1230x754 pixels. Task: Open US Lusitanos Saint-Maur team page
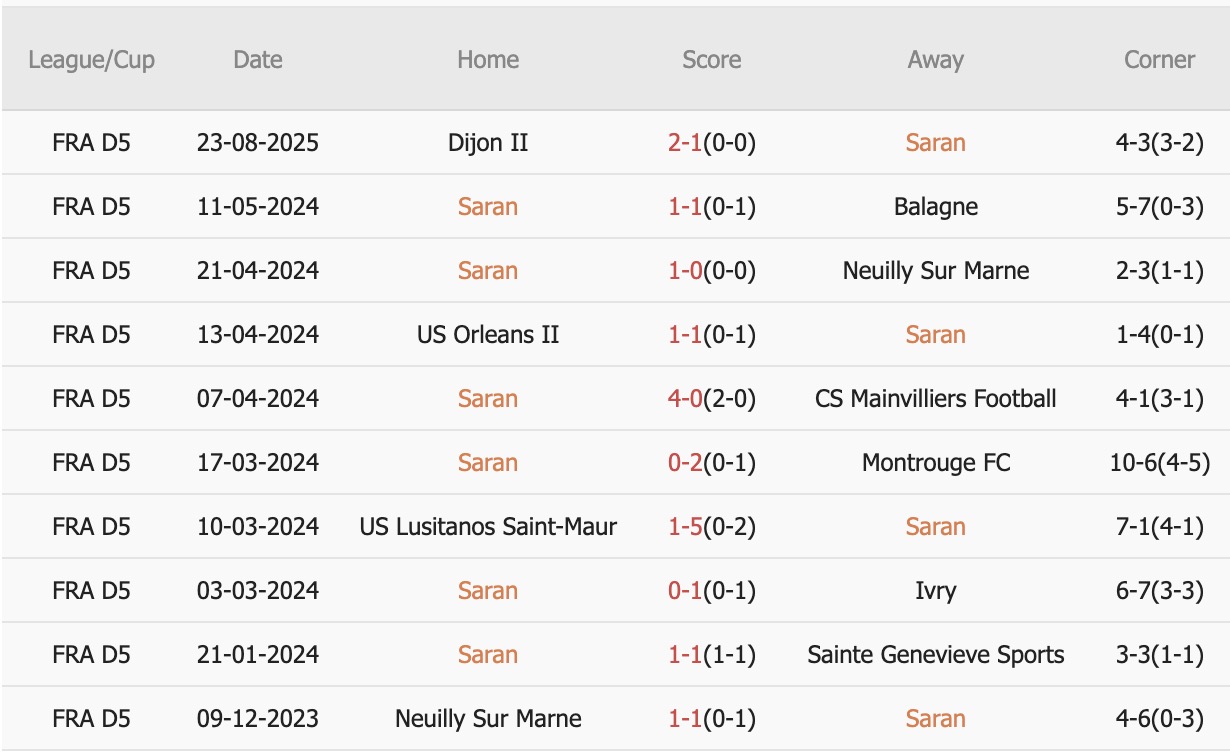point(488,527)
